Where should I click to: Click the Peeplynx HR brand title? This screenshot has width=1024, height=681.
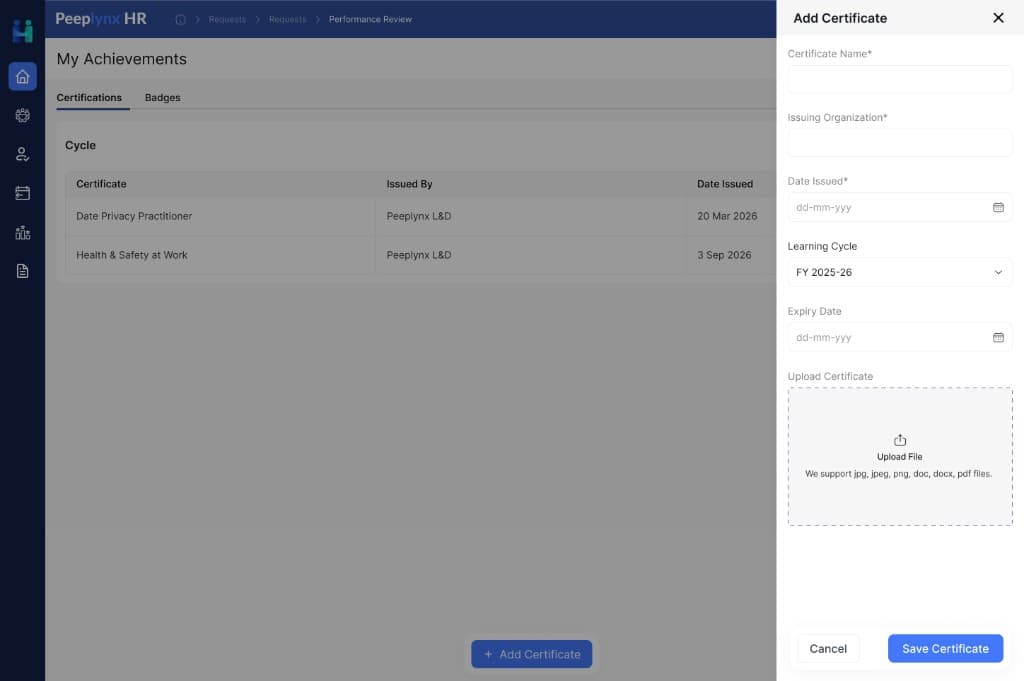(x=101, y=19)
